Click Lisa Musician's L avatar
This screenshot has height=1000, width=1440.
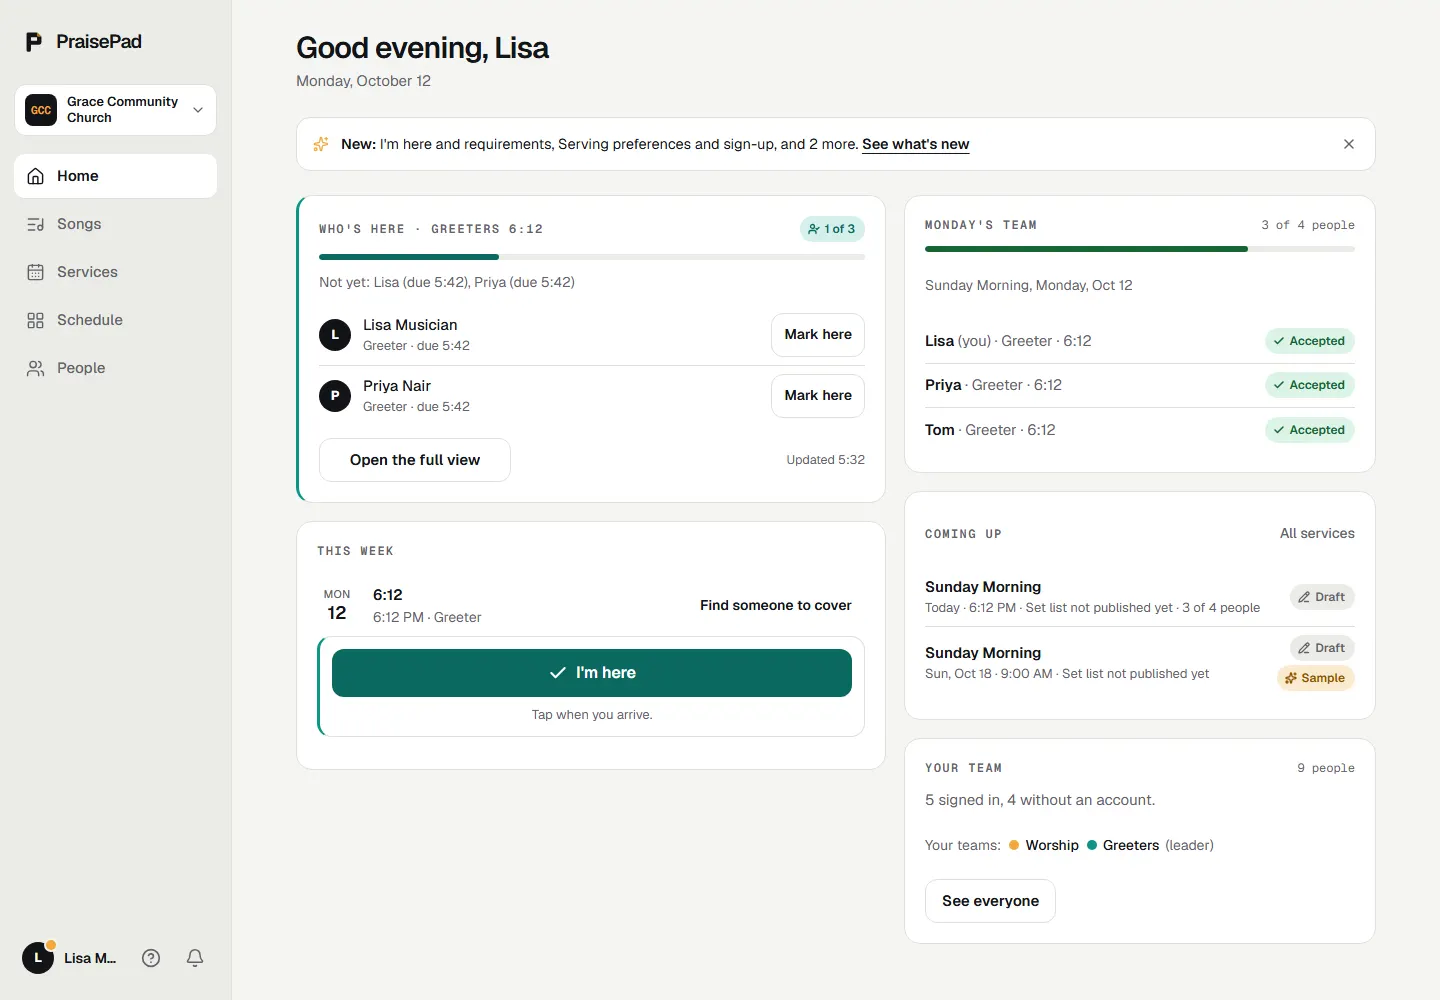click(335, 335)
